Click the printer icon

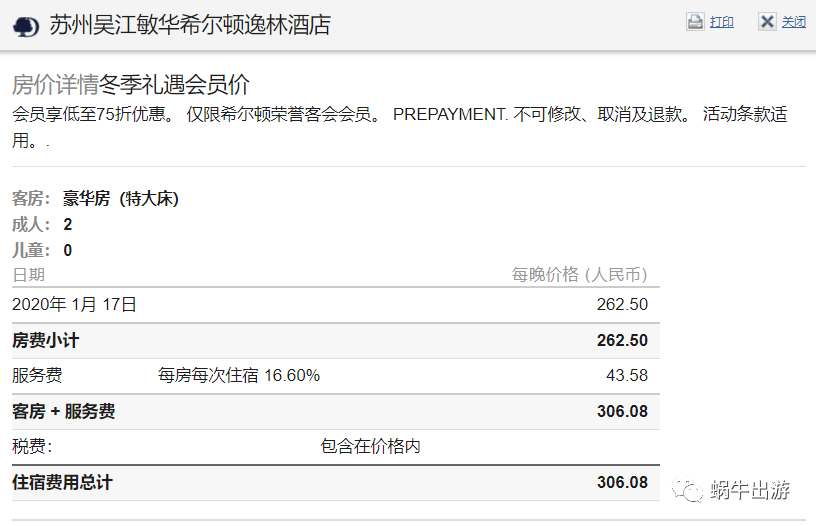[695, 22]
